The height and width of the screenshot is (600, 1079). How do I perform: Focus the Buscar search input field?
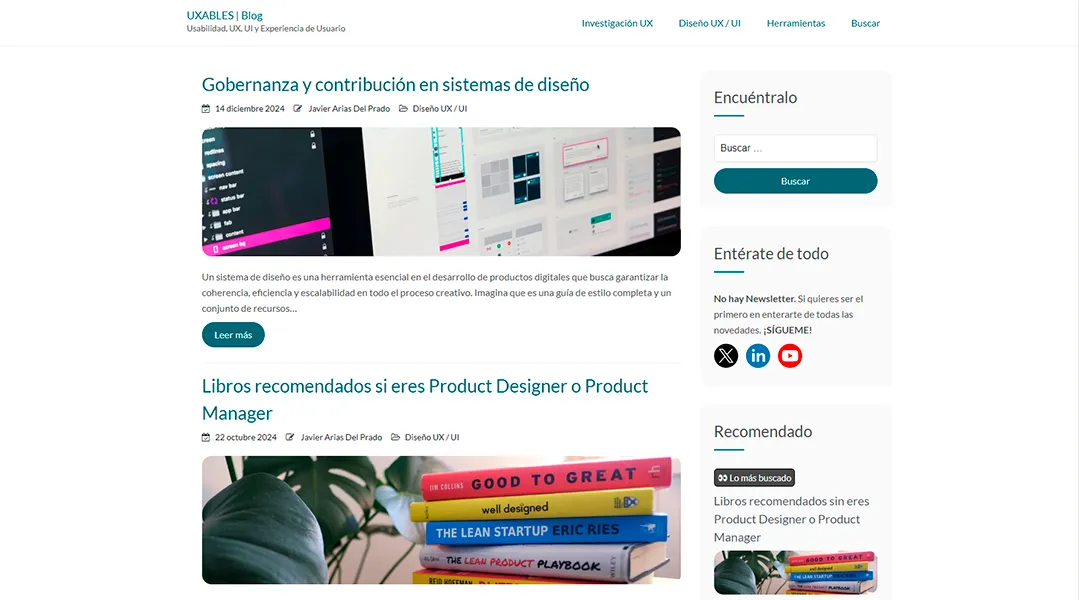pyautogui.click(x=795, y=148)
